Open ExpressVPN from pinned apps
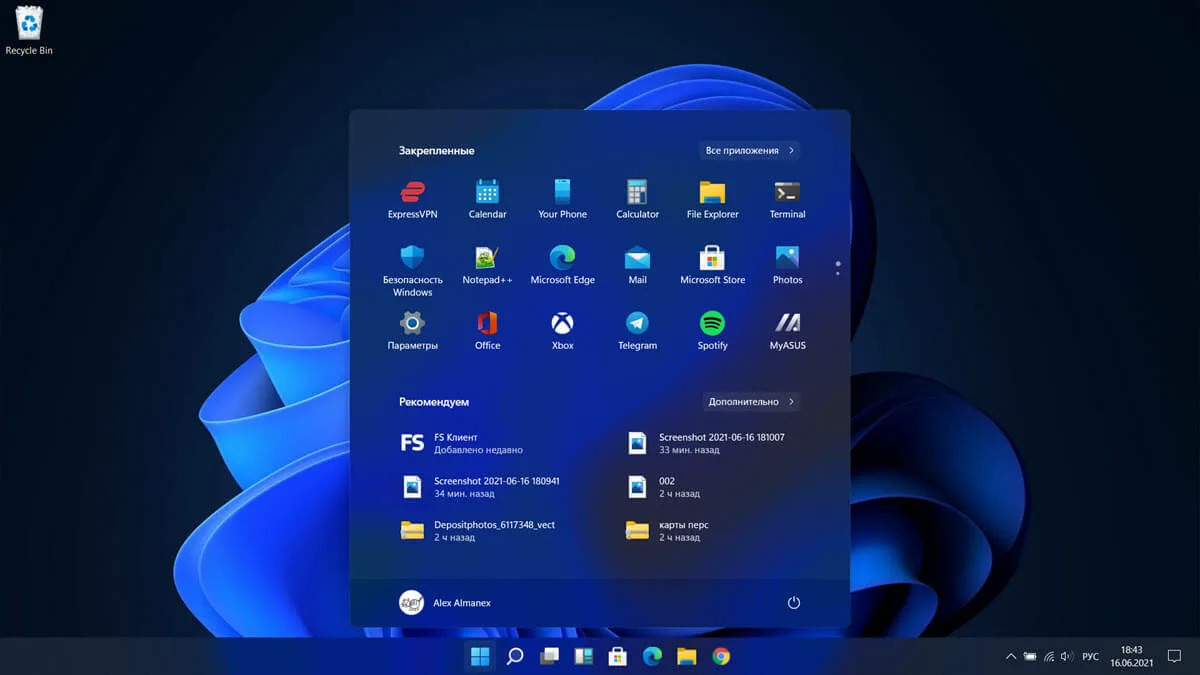The width and height of the screenshot is (1200, 675). point(412,200)
